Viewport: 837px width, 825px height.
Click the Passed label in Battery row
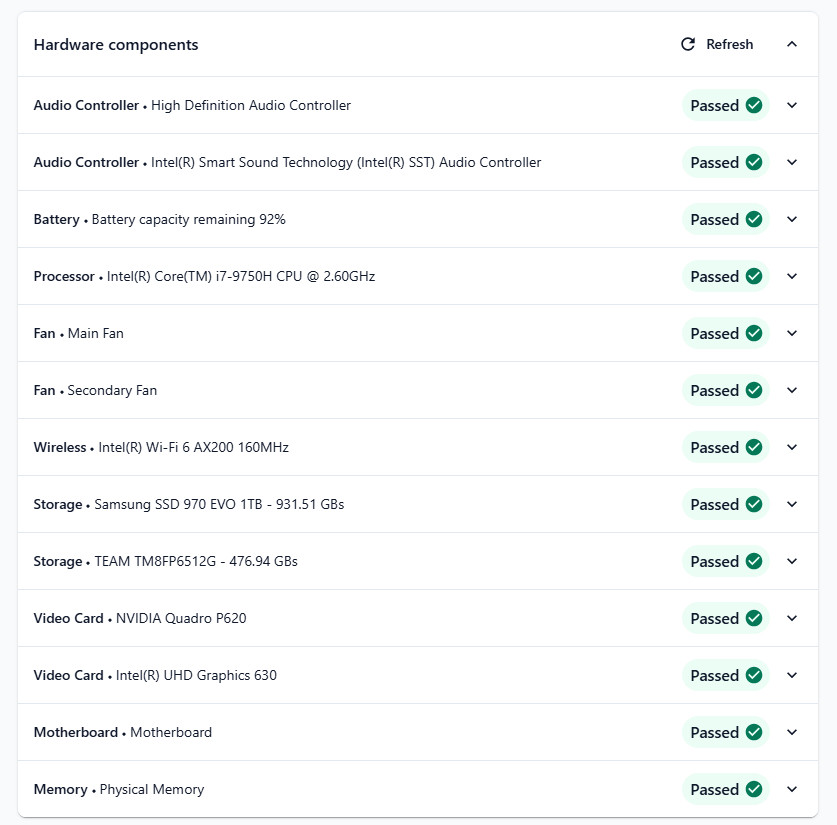pos(714,219)
